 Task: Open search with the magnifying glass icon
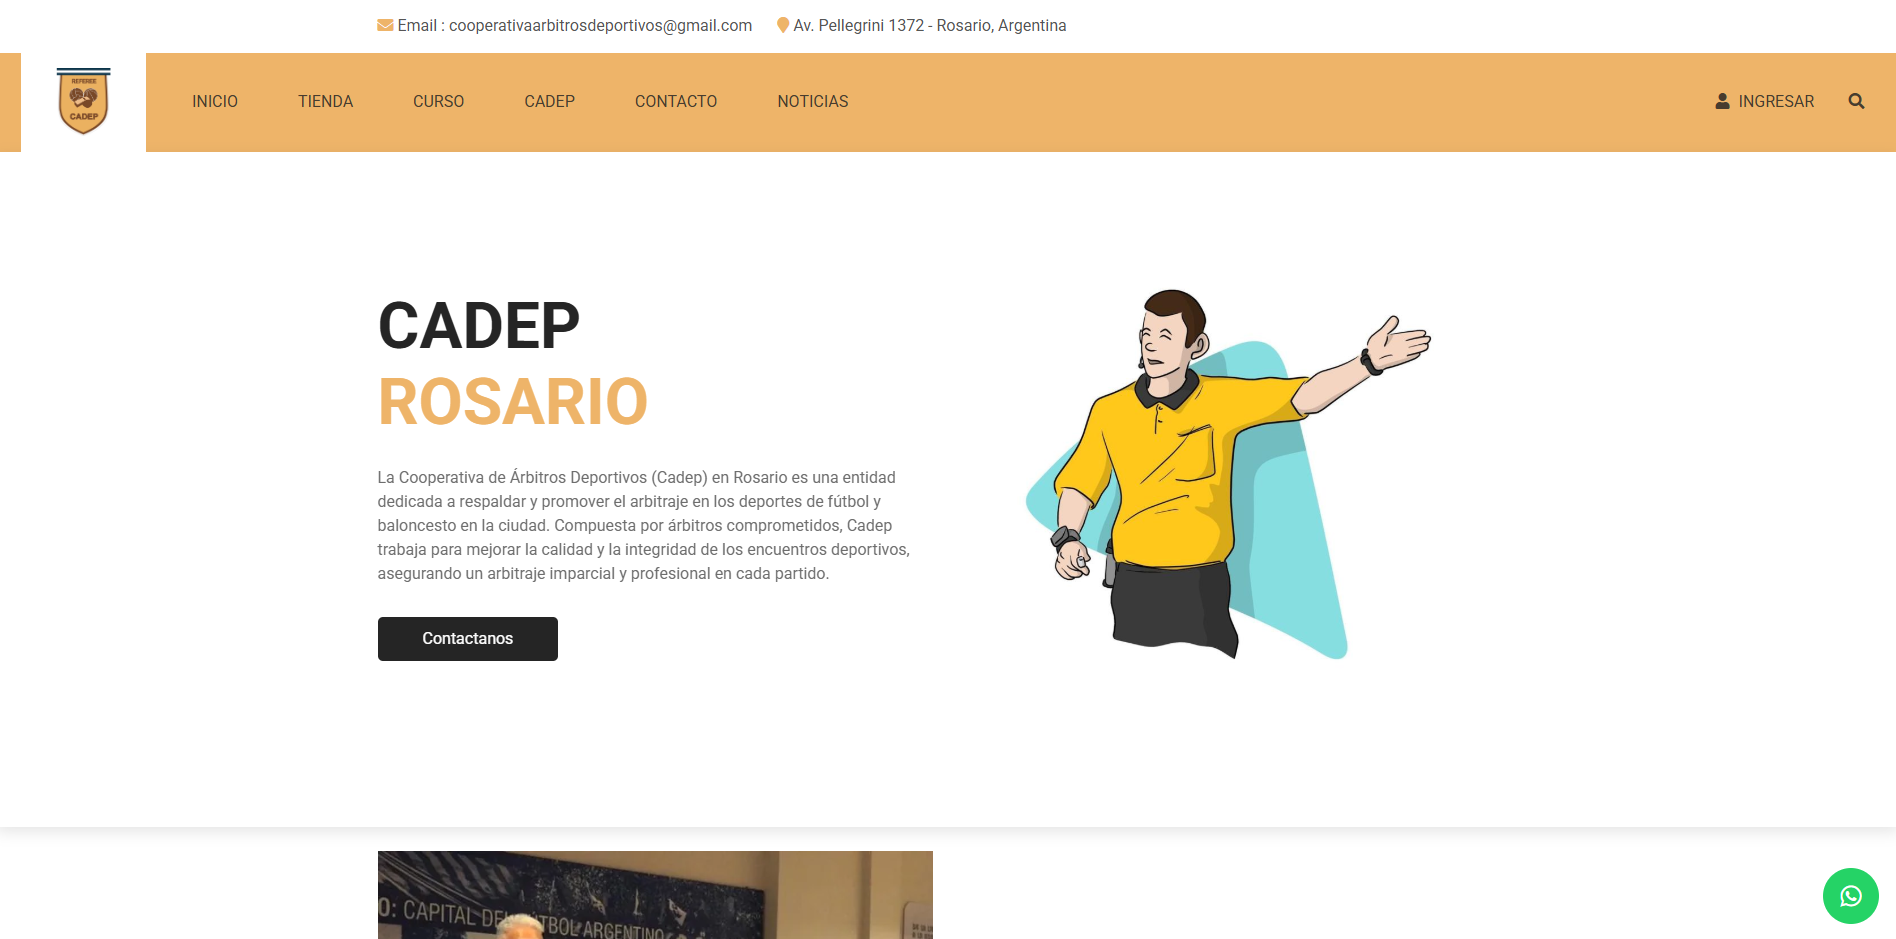tap(1856, 101)
